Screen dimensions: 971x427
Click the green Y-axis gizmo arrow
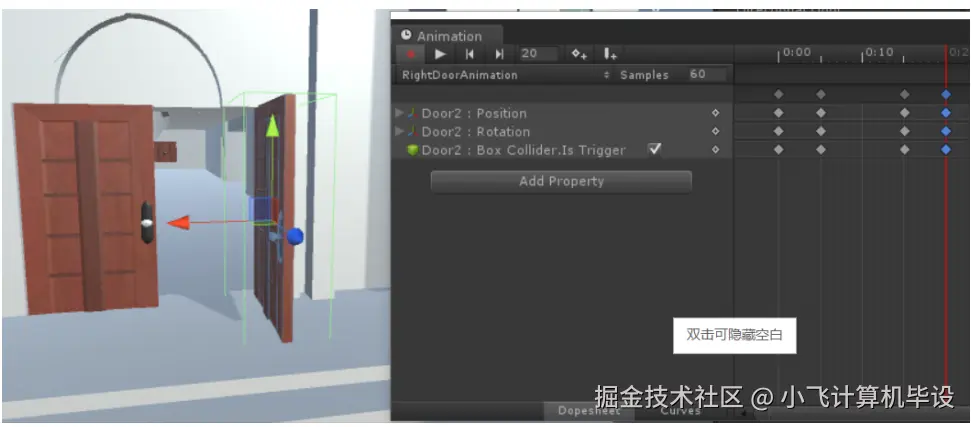pyautogui.click(x=271, y=126)
